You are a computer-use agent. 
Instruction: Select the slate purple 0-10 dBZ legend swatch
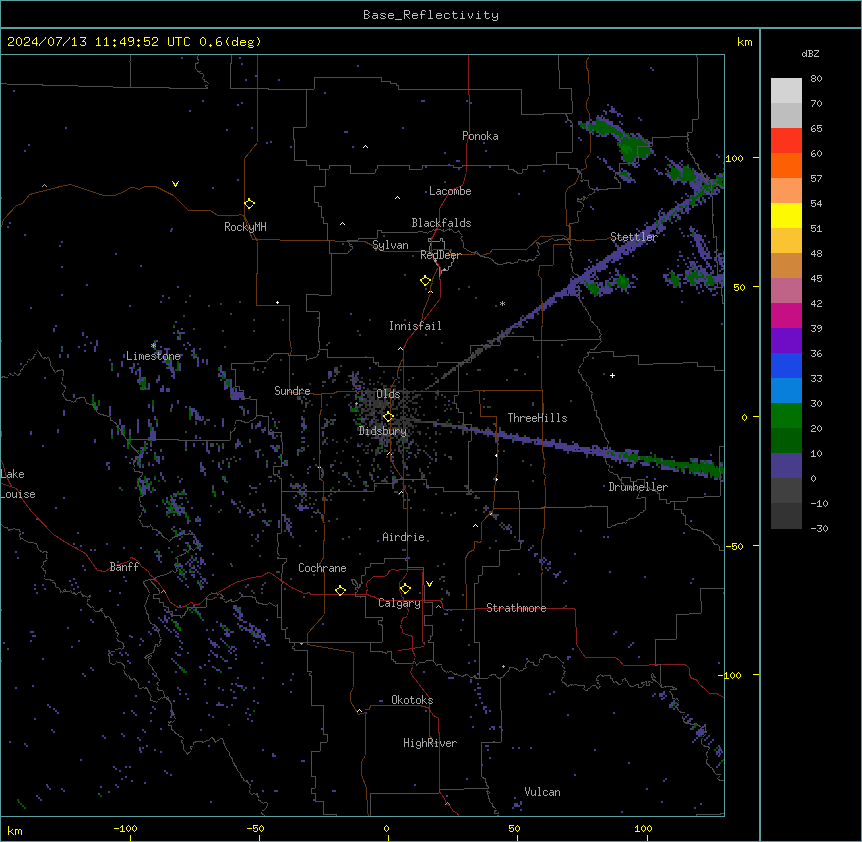[x=786, y=466]
